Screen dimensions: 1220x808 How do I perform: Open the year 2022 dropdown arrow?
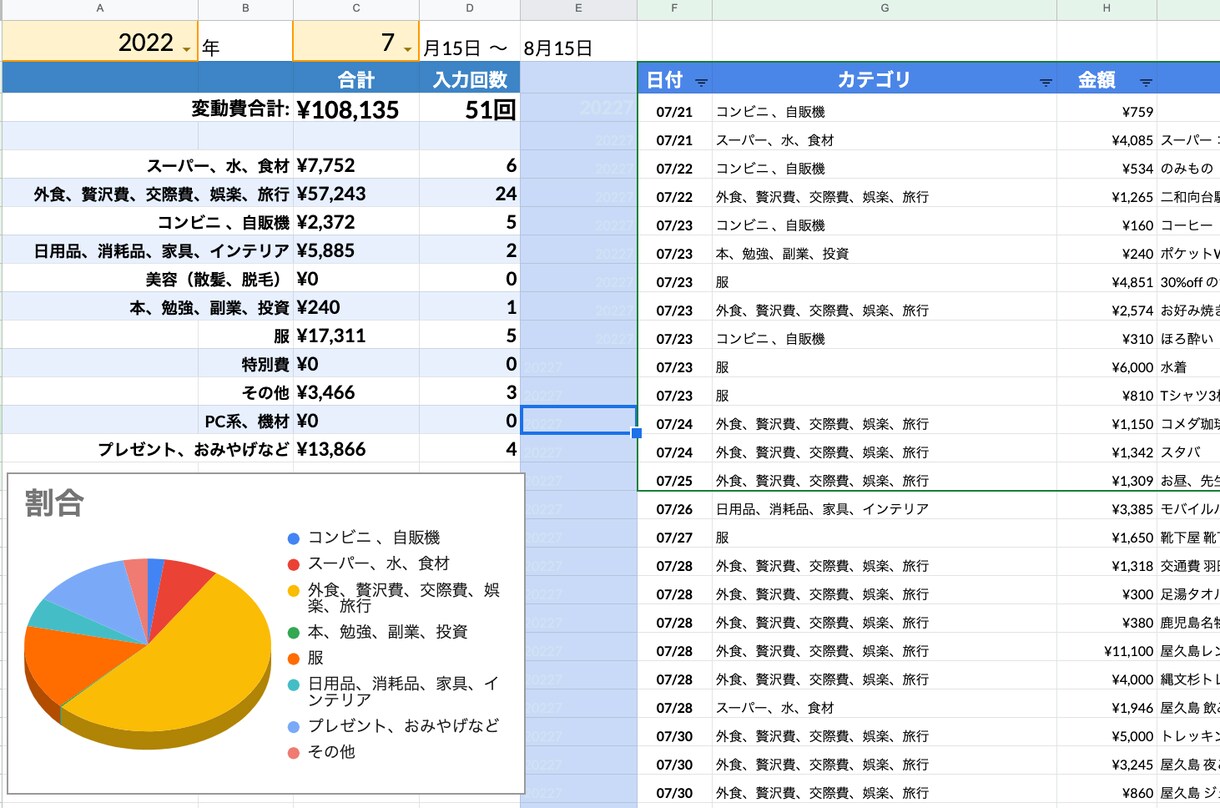click(187, 49)
